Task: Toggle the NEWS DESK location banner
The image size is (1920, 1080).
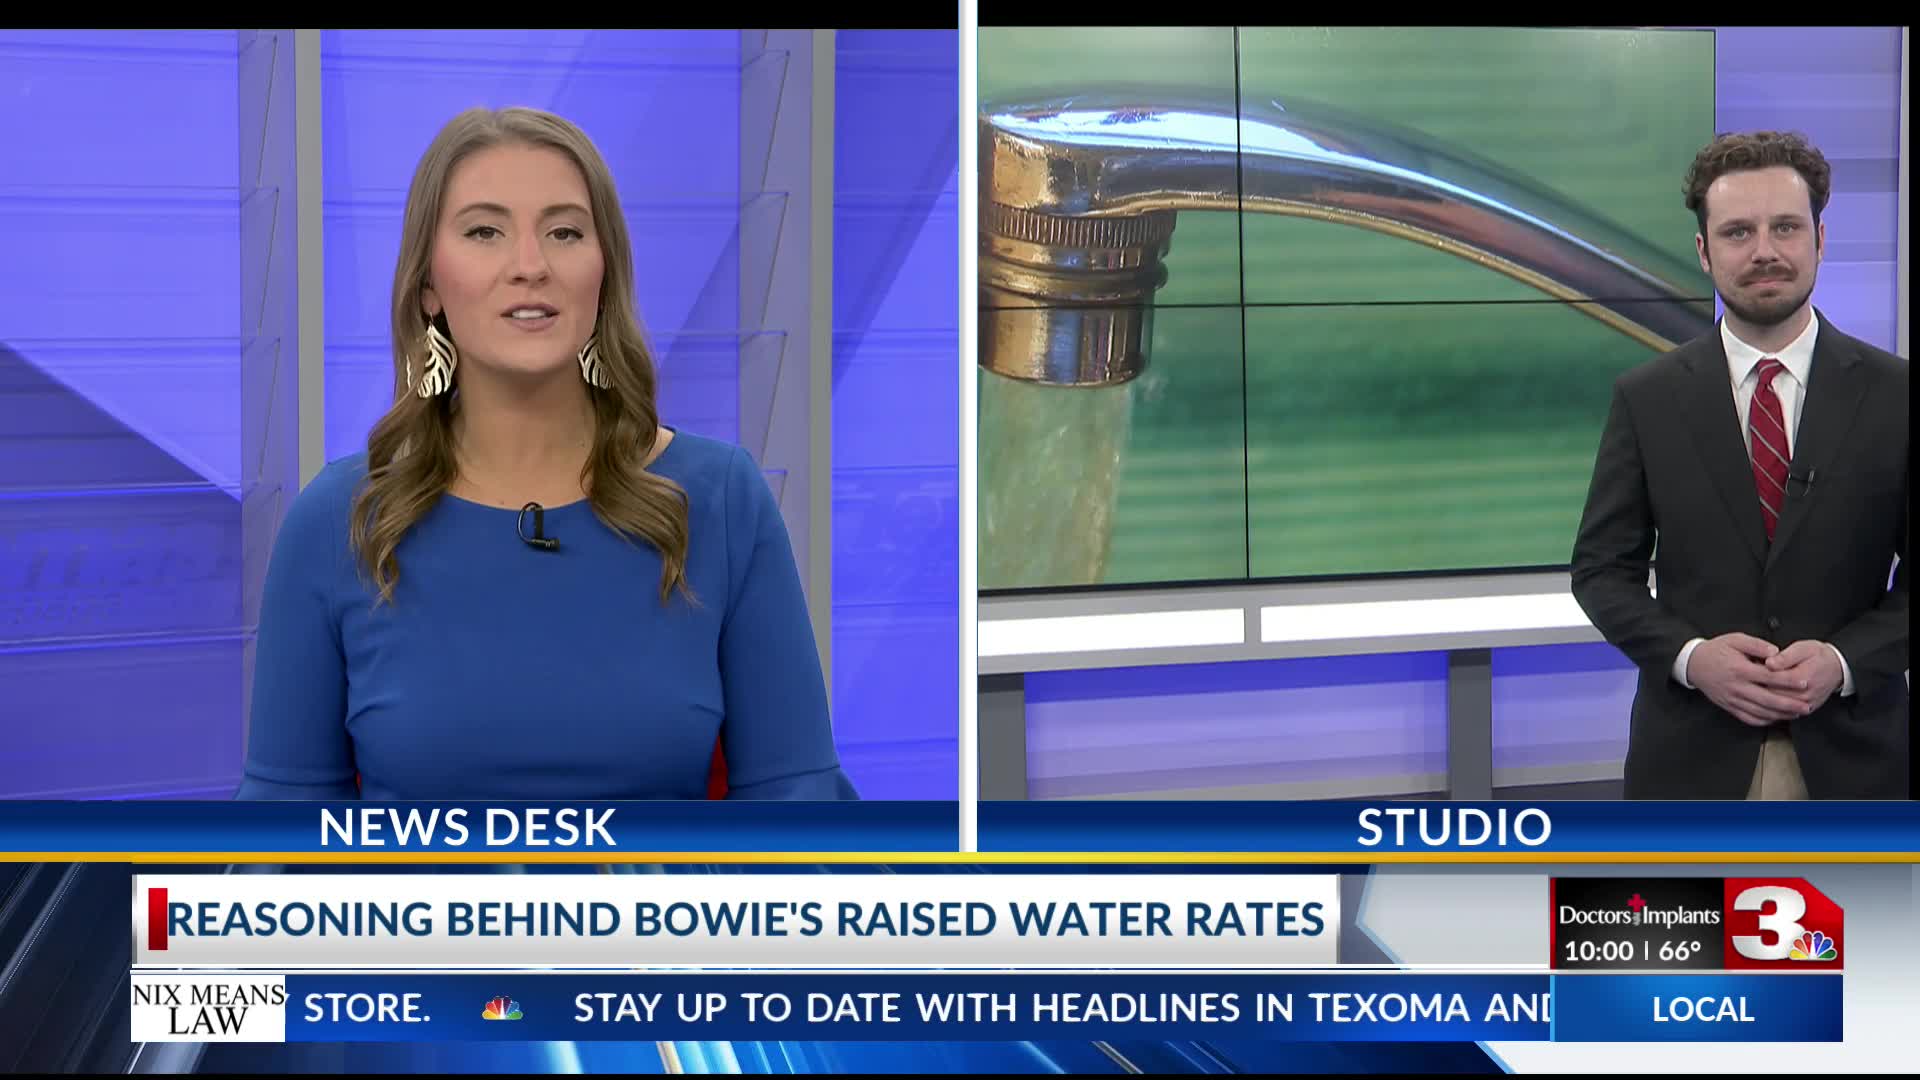Action: tap(466, 825)
